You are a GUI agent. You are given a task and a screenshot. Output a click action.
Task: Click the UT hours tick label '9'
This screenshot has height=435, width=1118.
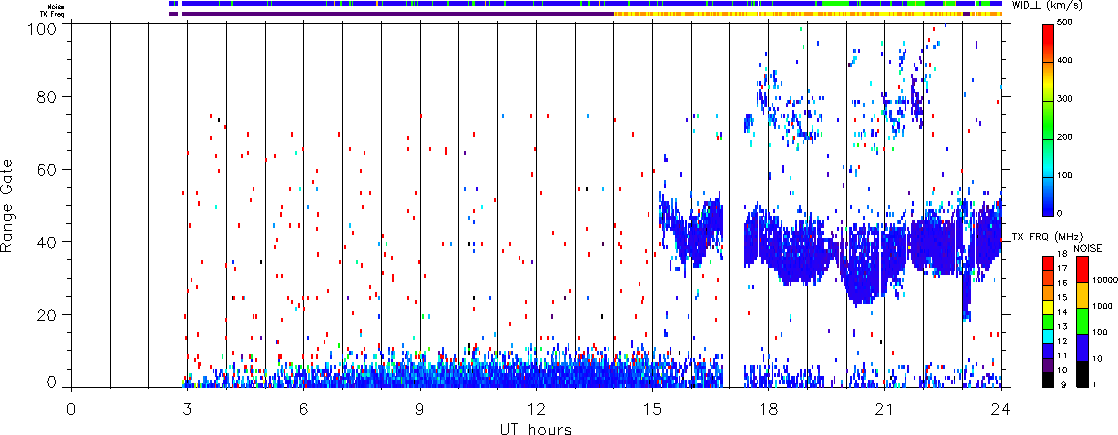(420, 407)
